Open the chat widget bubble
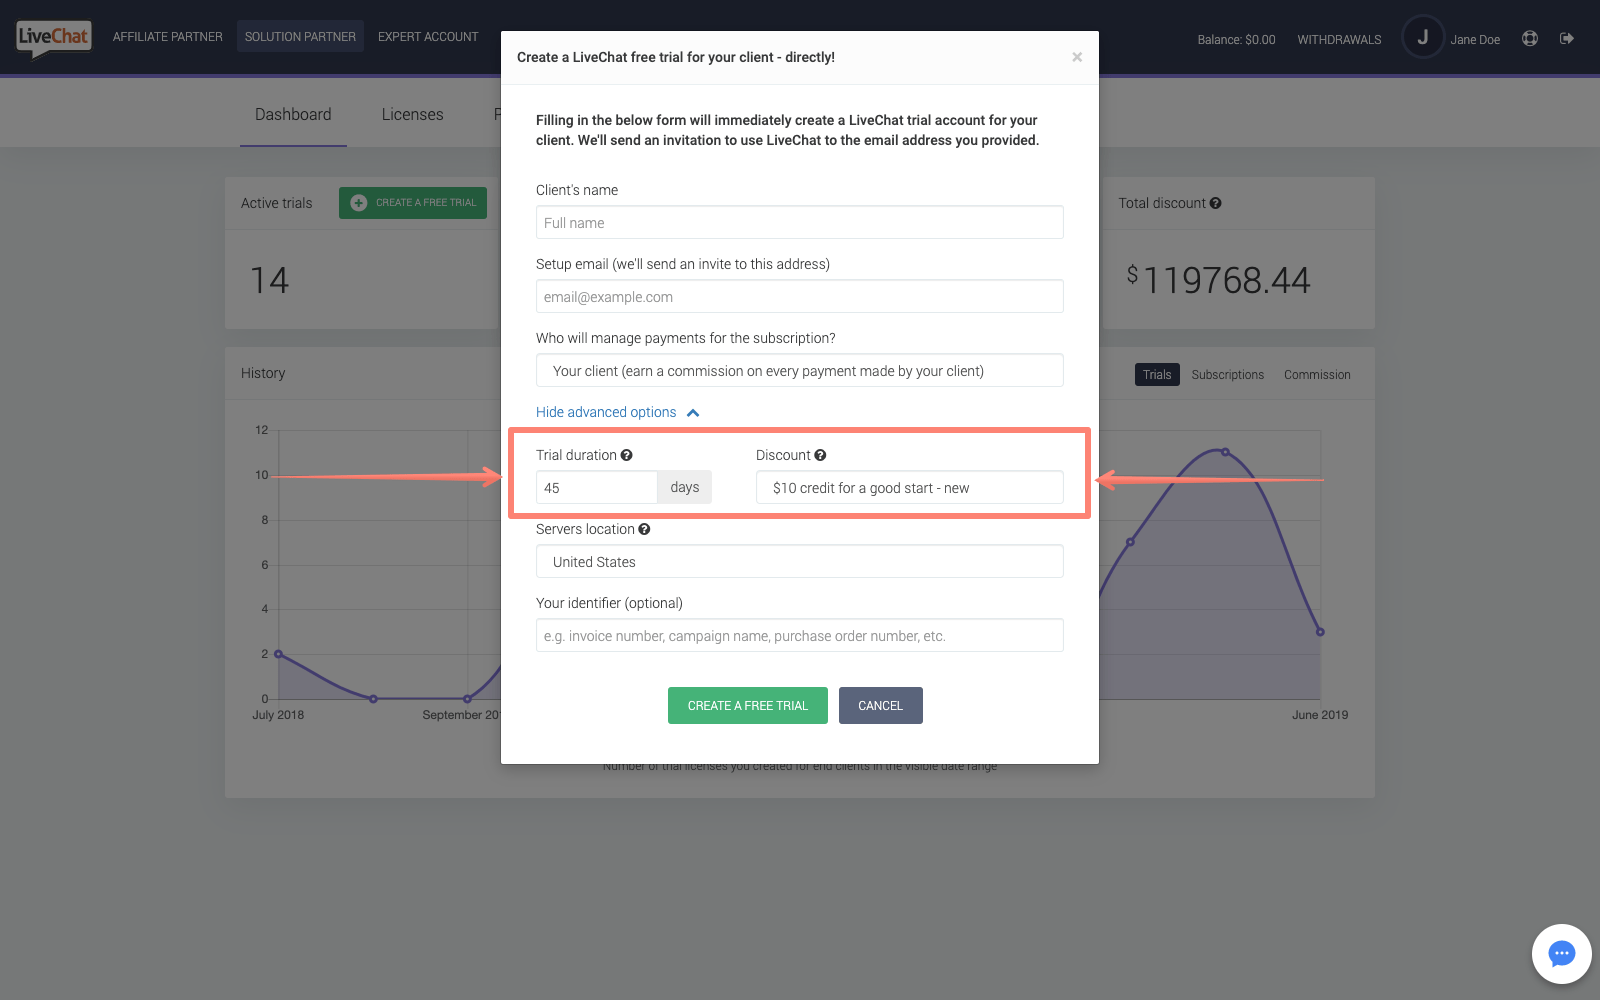 tap(1561, 954)
